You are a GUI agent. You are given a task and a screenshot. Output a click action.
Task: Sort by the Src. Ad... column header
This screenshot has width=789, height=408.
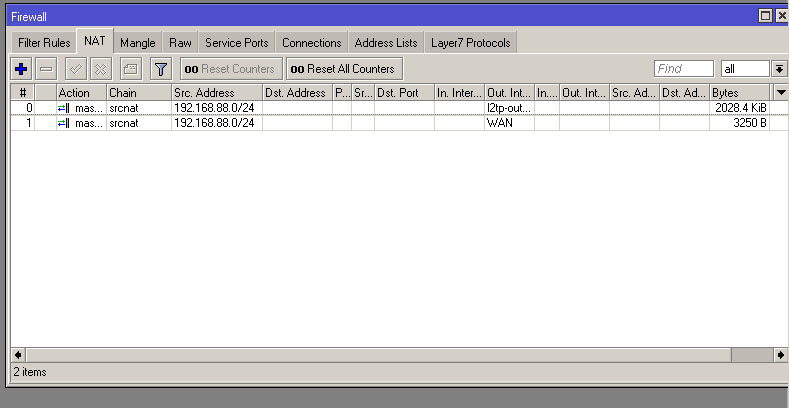[634, 93]
